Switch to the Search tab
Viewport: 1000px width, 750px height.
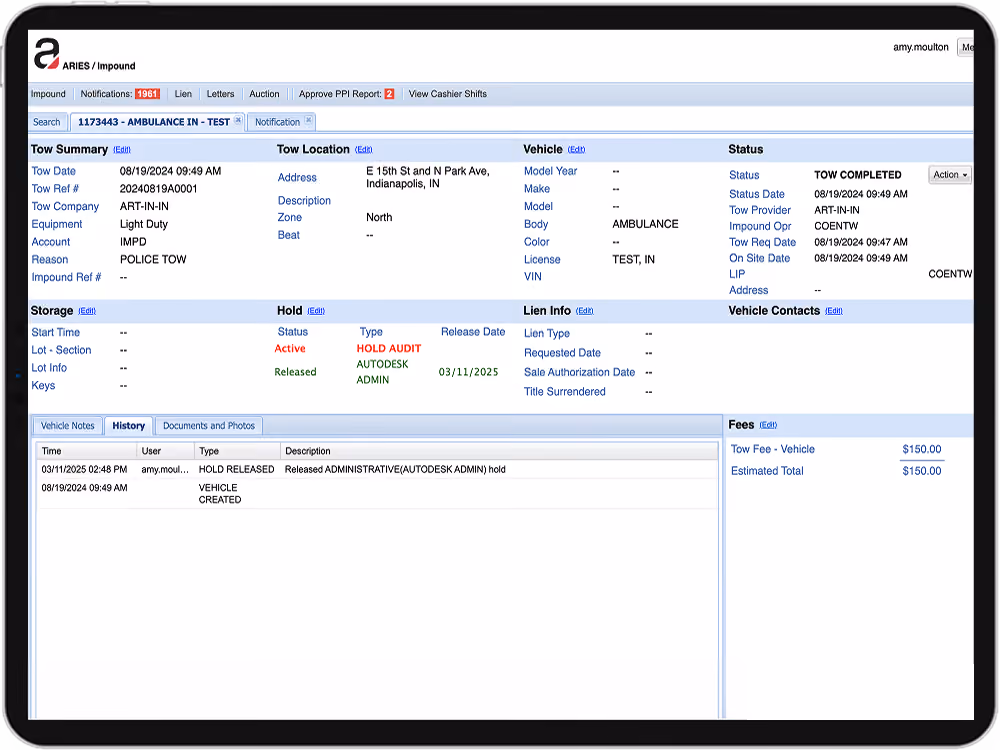click(x=47, y=122)
